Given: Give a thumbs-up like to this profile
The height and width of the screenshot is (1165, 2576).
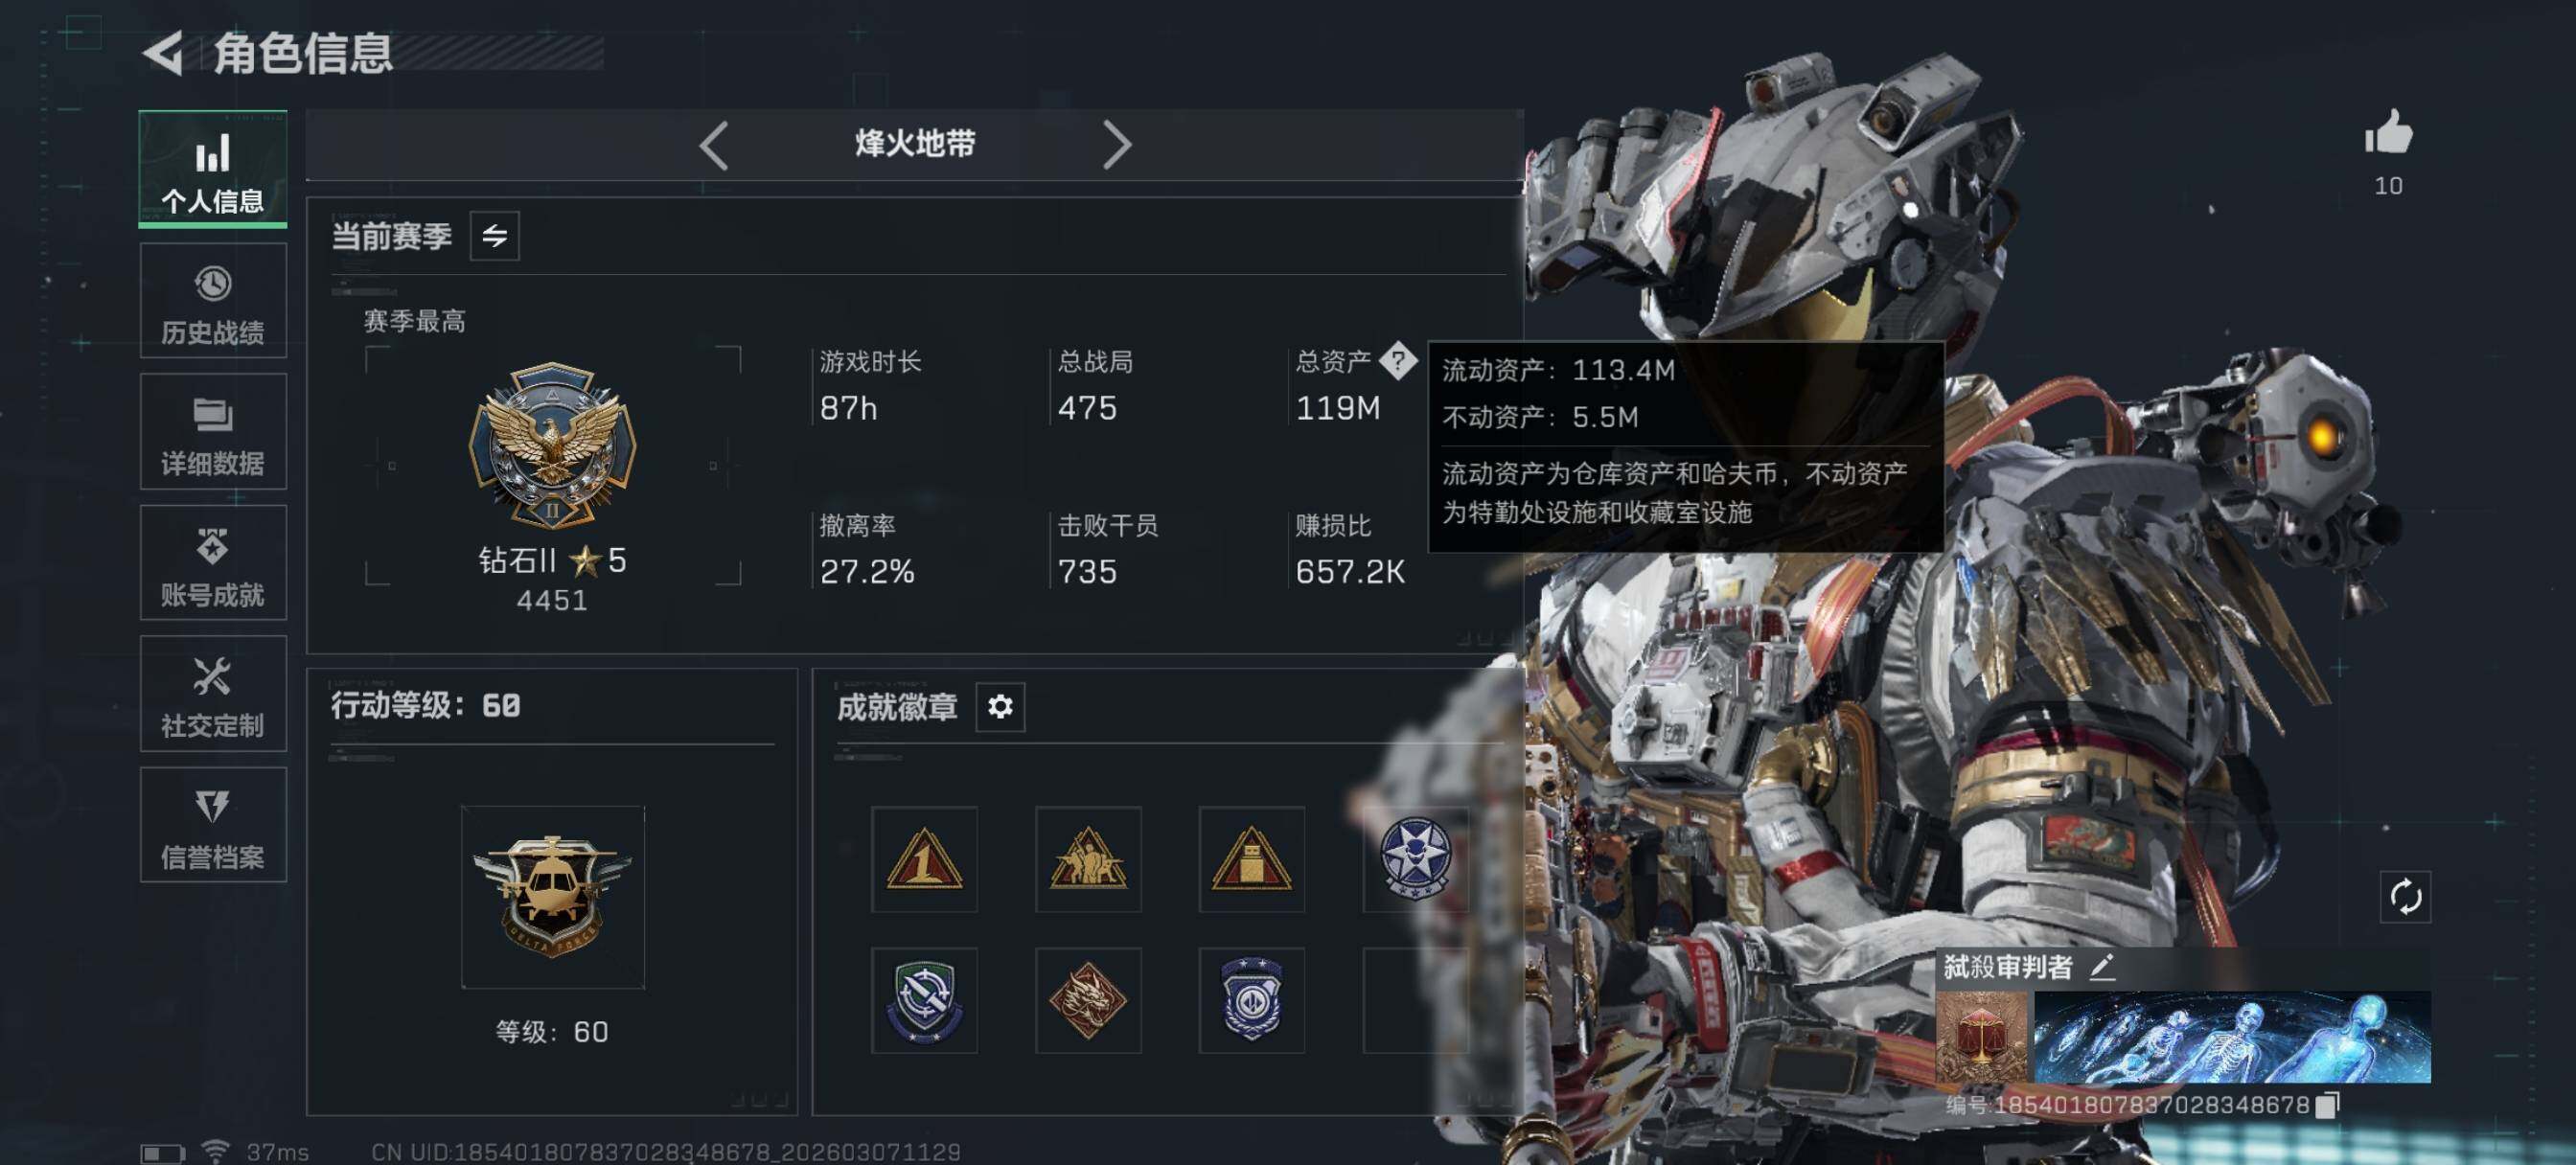Looking at the screenshot, I should click(2388, 133).
